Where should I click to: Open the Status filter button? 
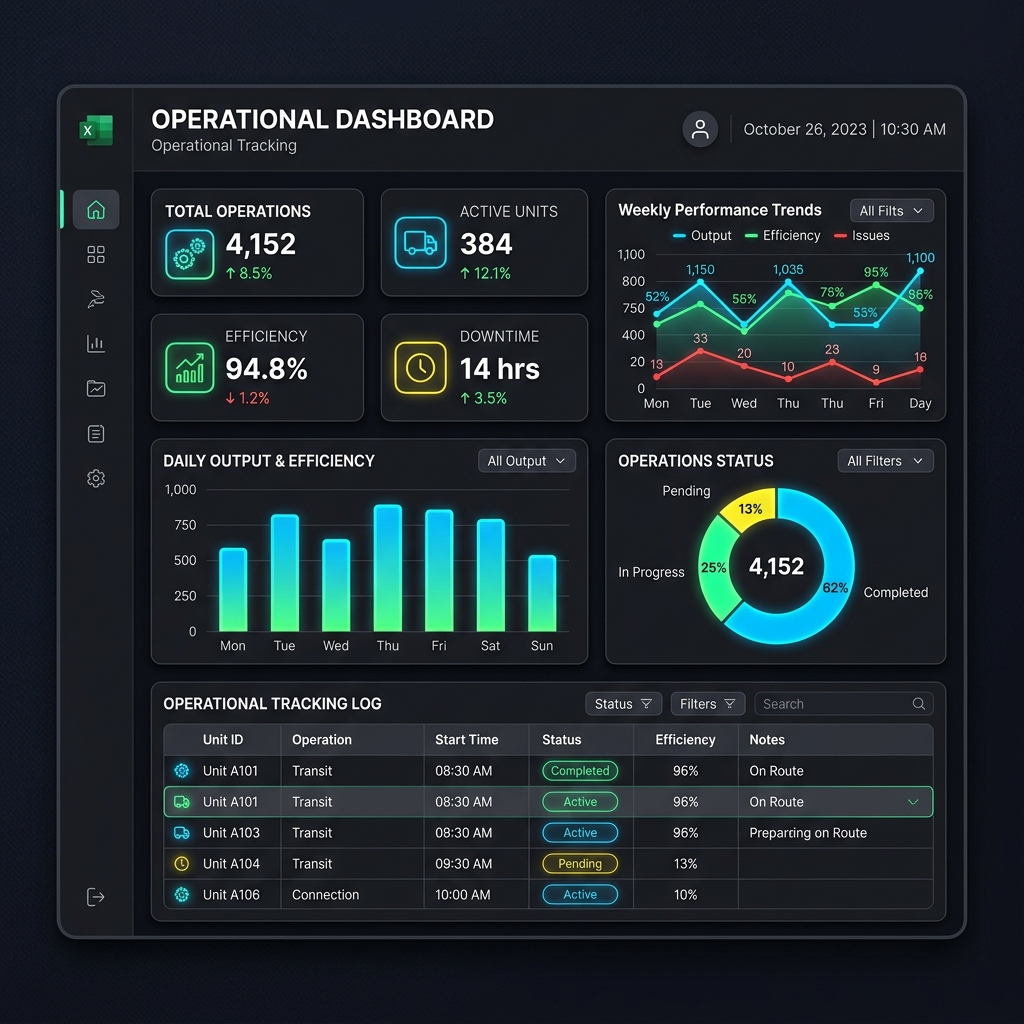click(623, 703)
